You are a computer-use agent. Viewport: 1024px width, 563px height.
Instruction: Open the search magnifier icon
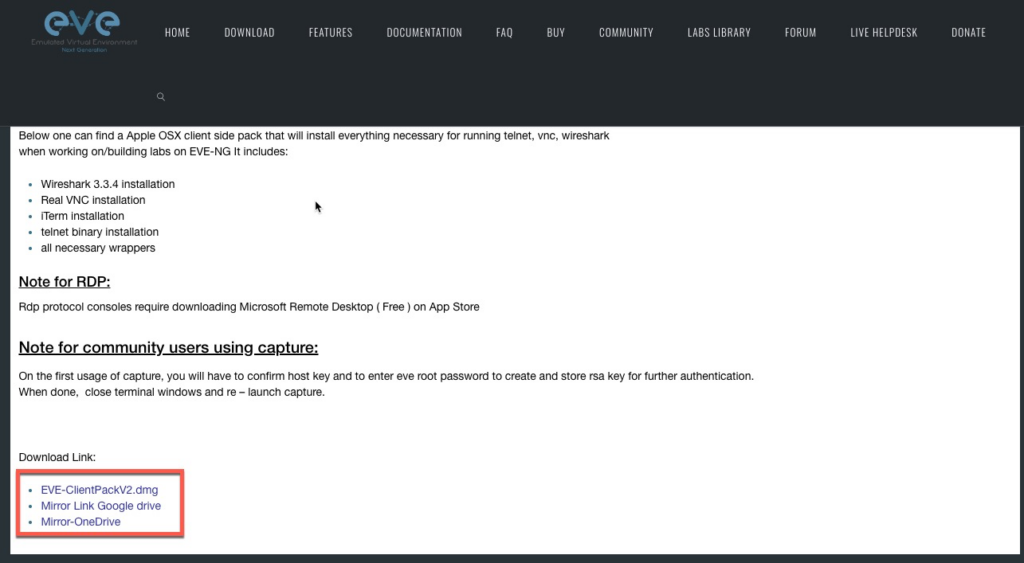(161, 97)
